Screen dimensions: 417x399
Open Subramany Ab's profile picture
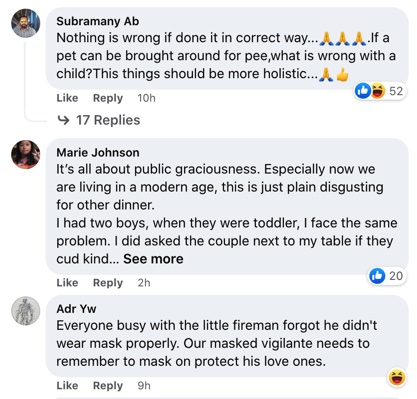point(26,23)
